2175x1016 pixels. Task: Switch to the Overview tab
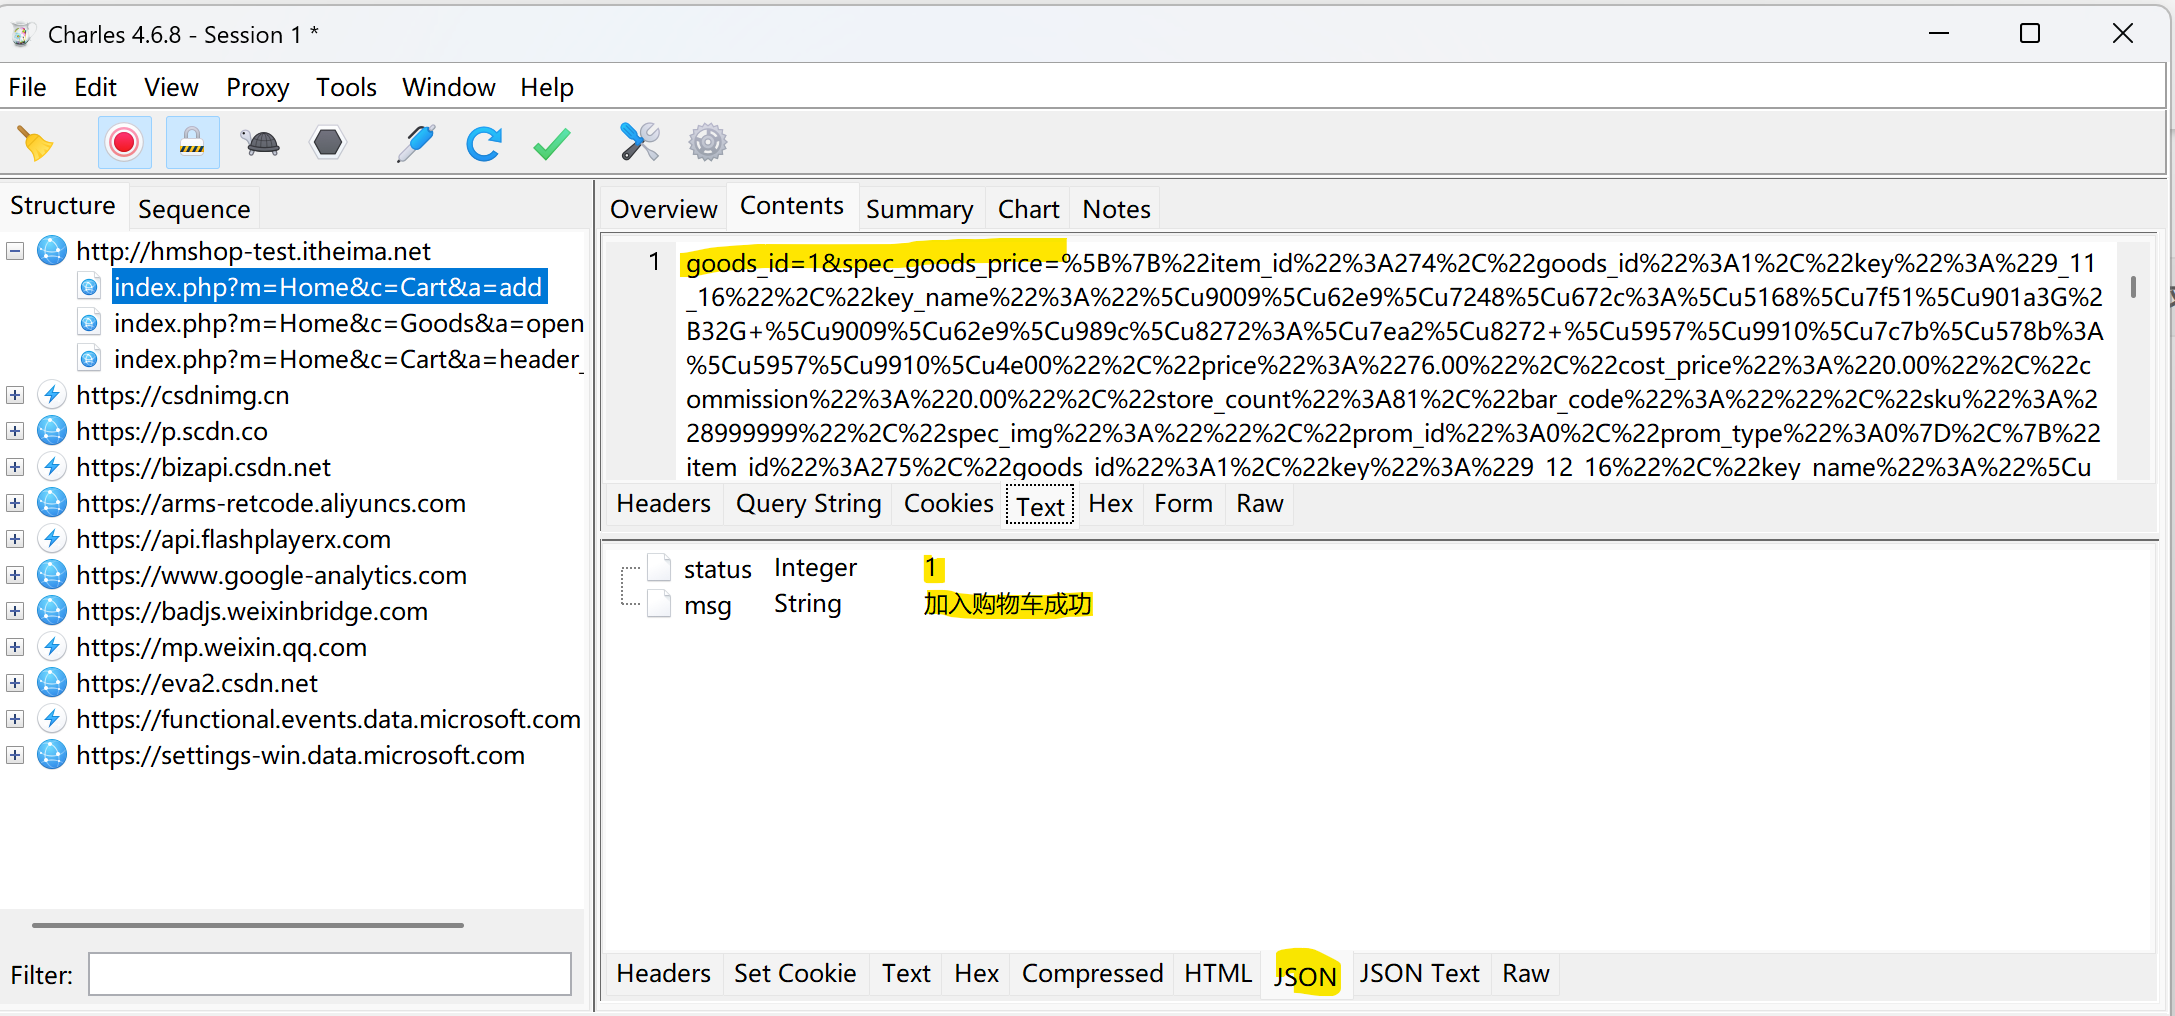point(663,209)
